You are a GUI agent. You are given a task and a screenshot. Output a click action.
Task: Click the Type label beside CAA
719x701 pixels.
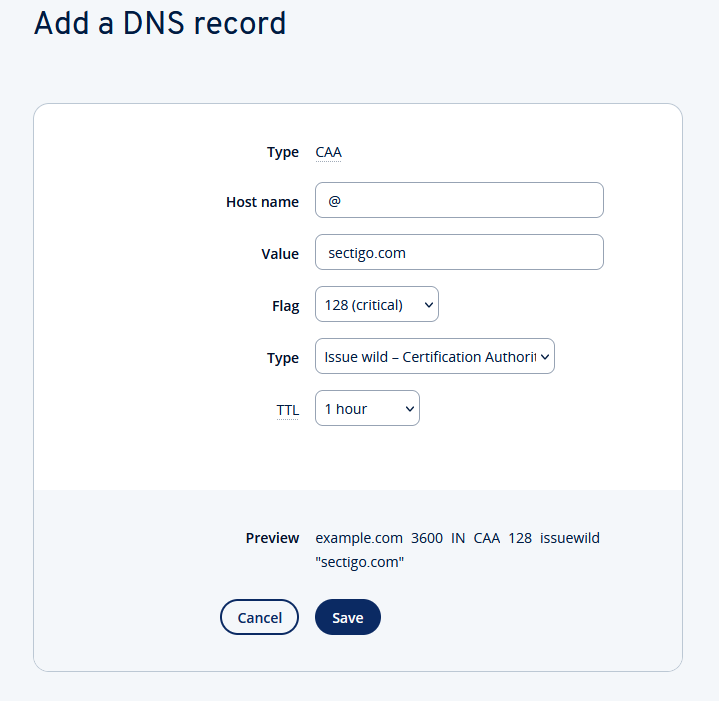coord(283,153)
